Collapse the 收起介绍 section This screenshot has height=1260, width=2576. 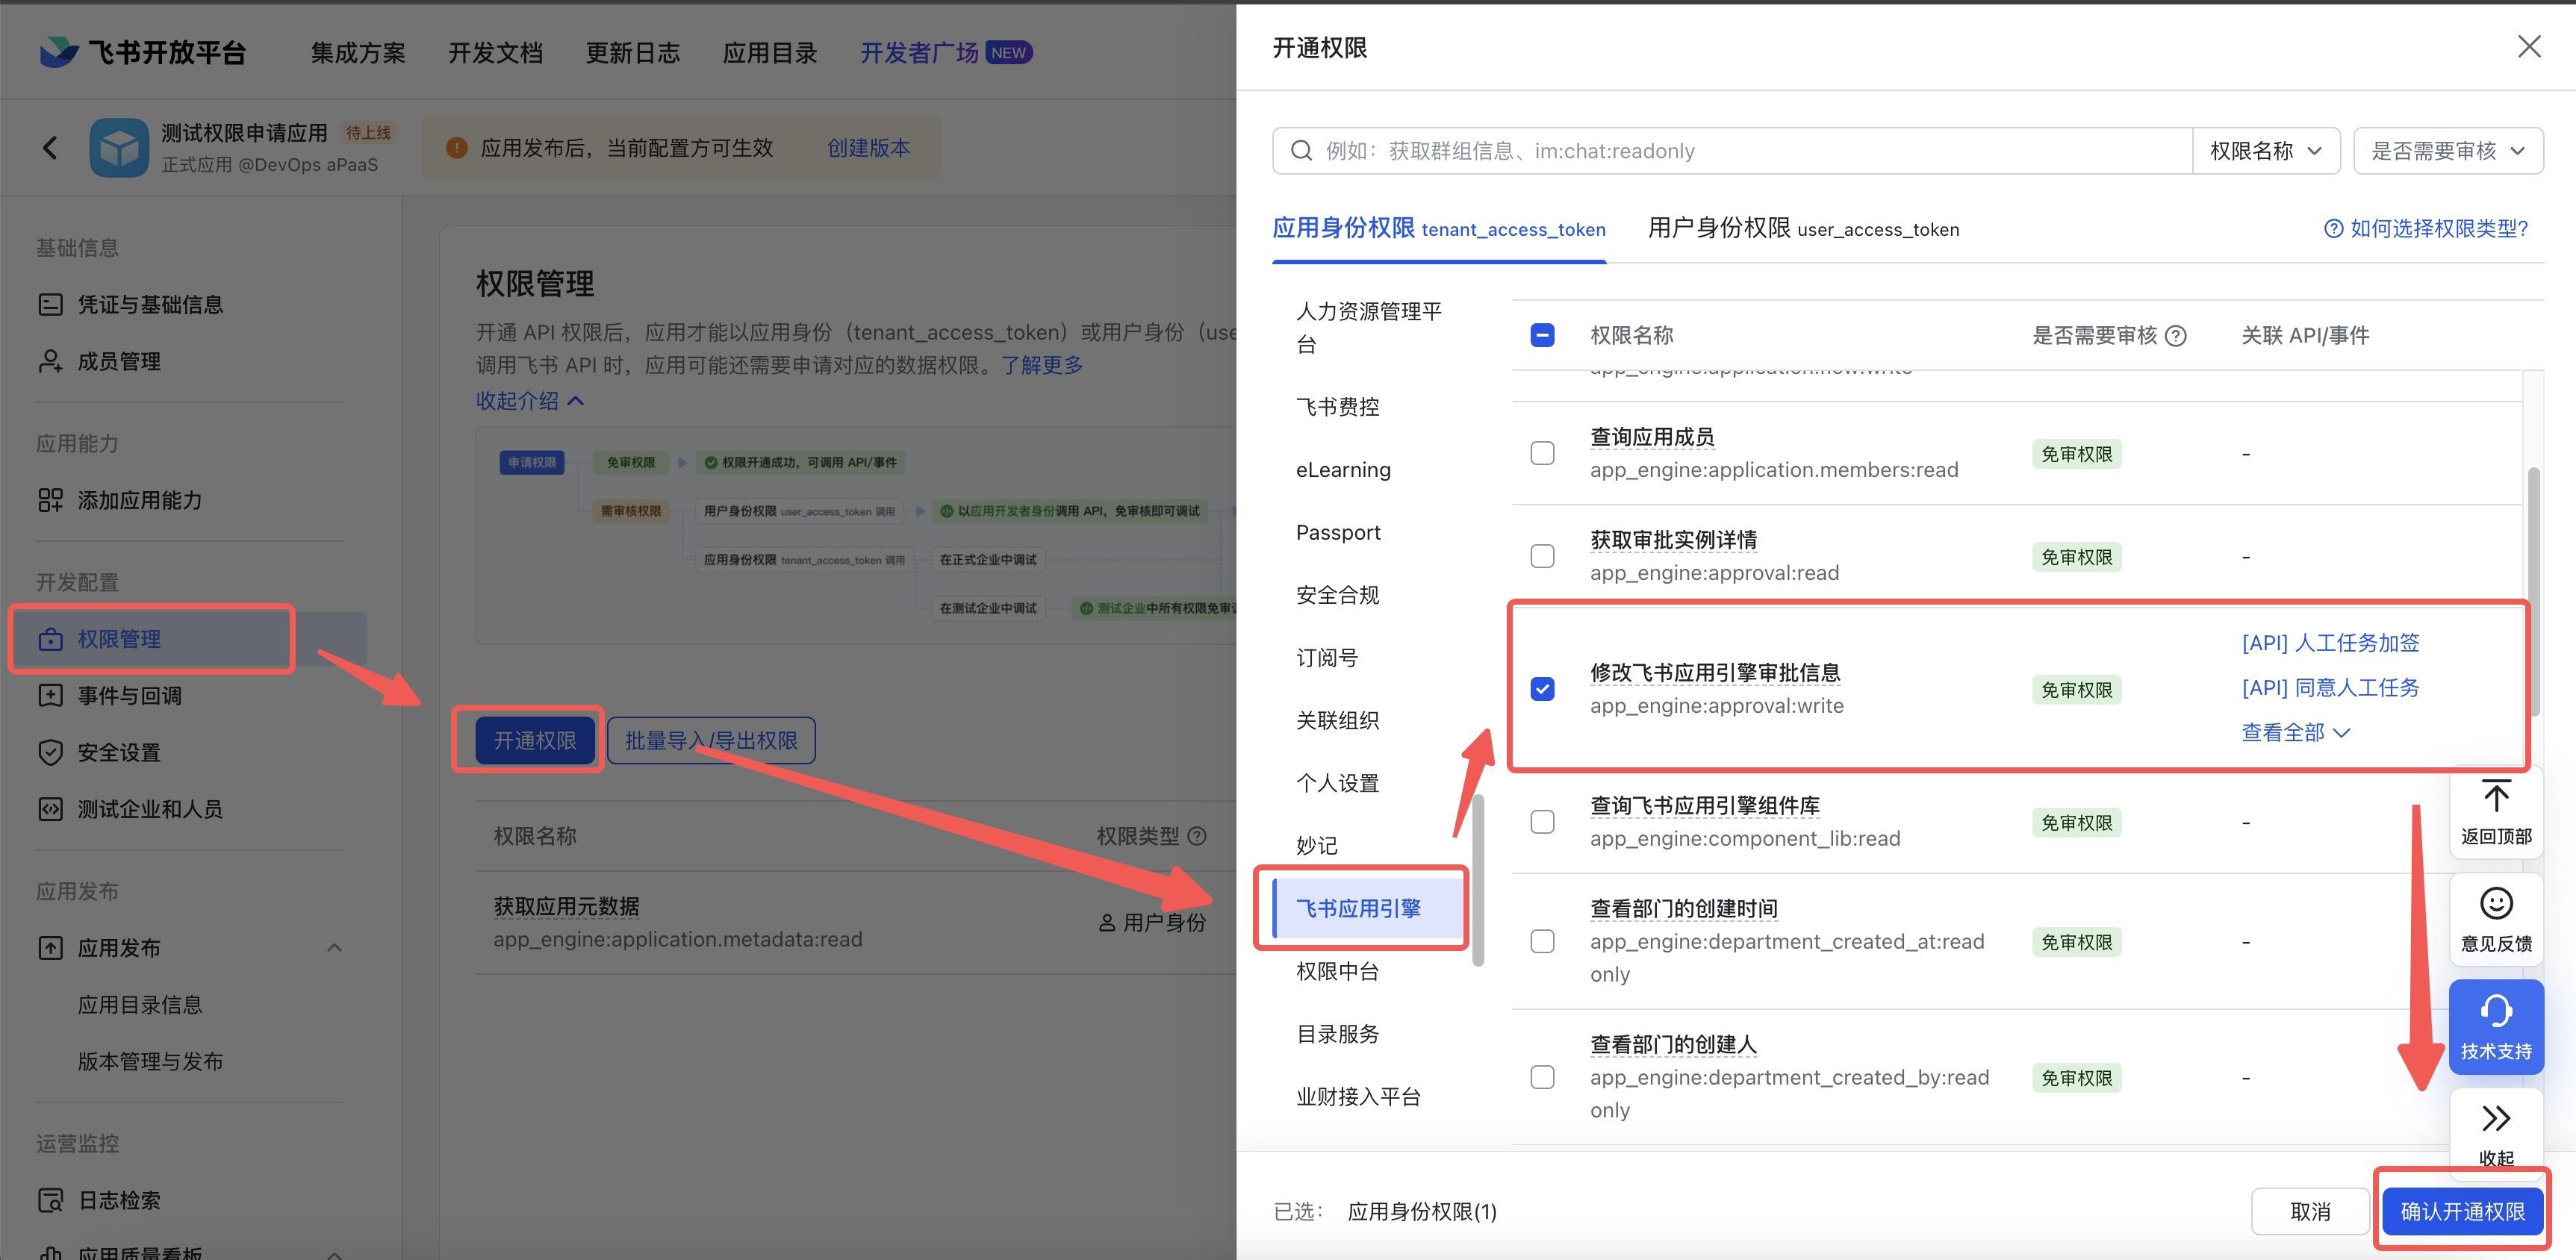529,401
